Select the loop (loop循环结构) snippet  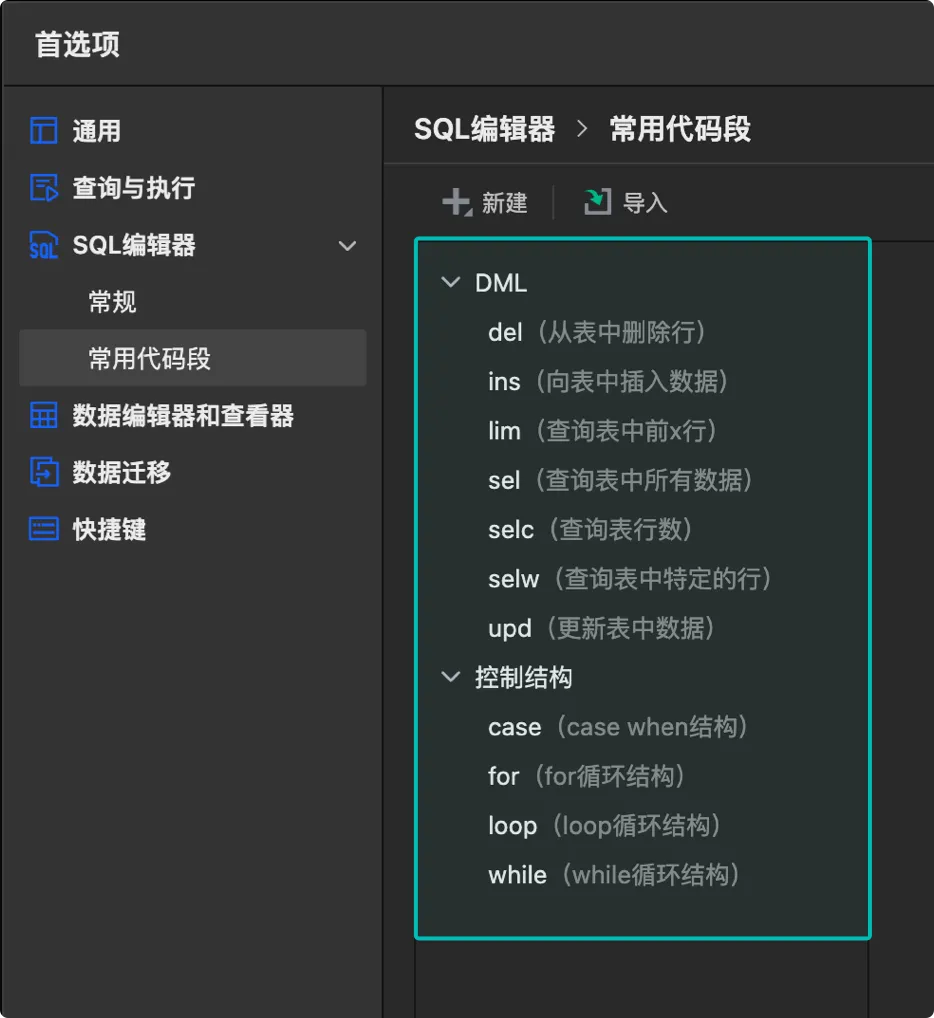604,826
